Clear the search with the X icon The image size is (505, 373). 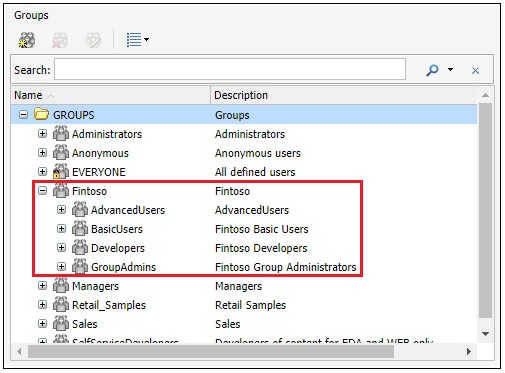click(475, 70)
